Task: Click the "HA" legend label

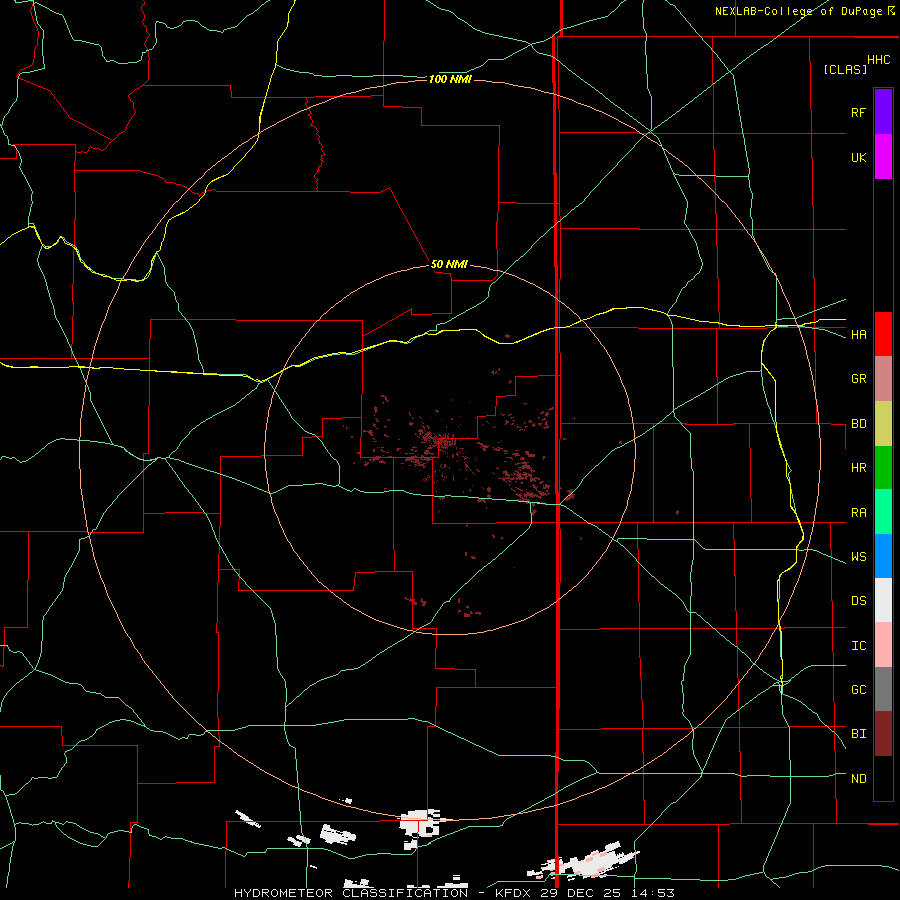Action: 858,335
